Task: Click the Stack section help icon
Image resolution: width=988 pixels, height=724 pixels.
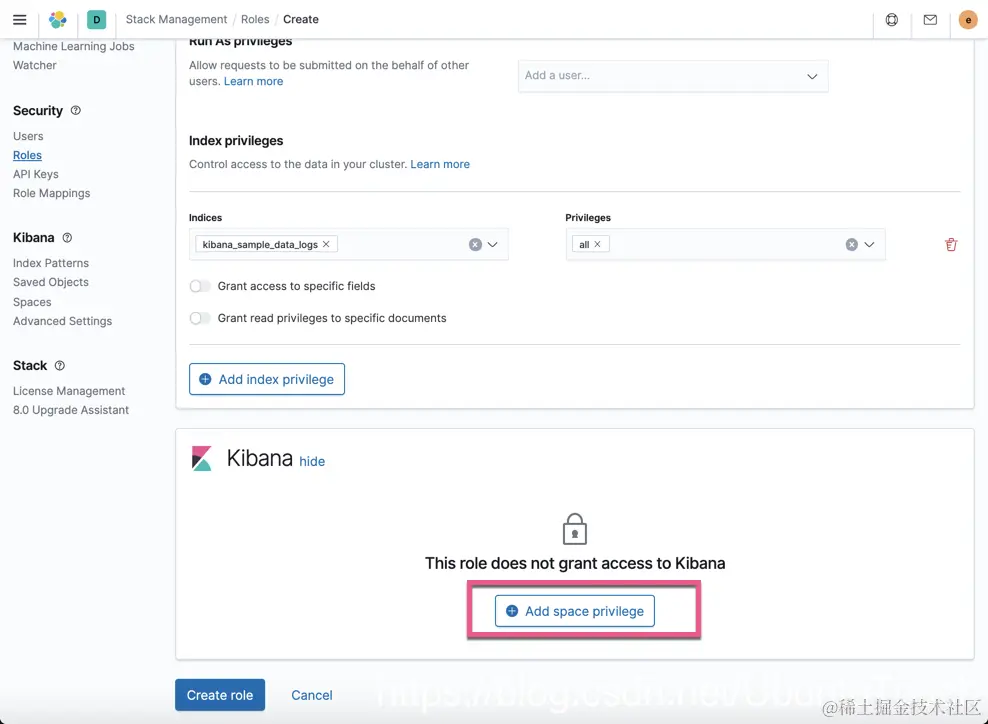Action: point(60,365)
